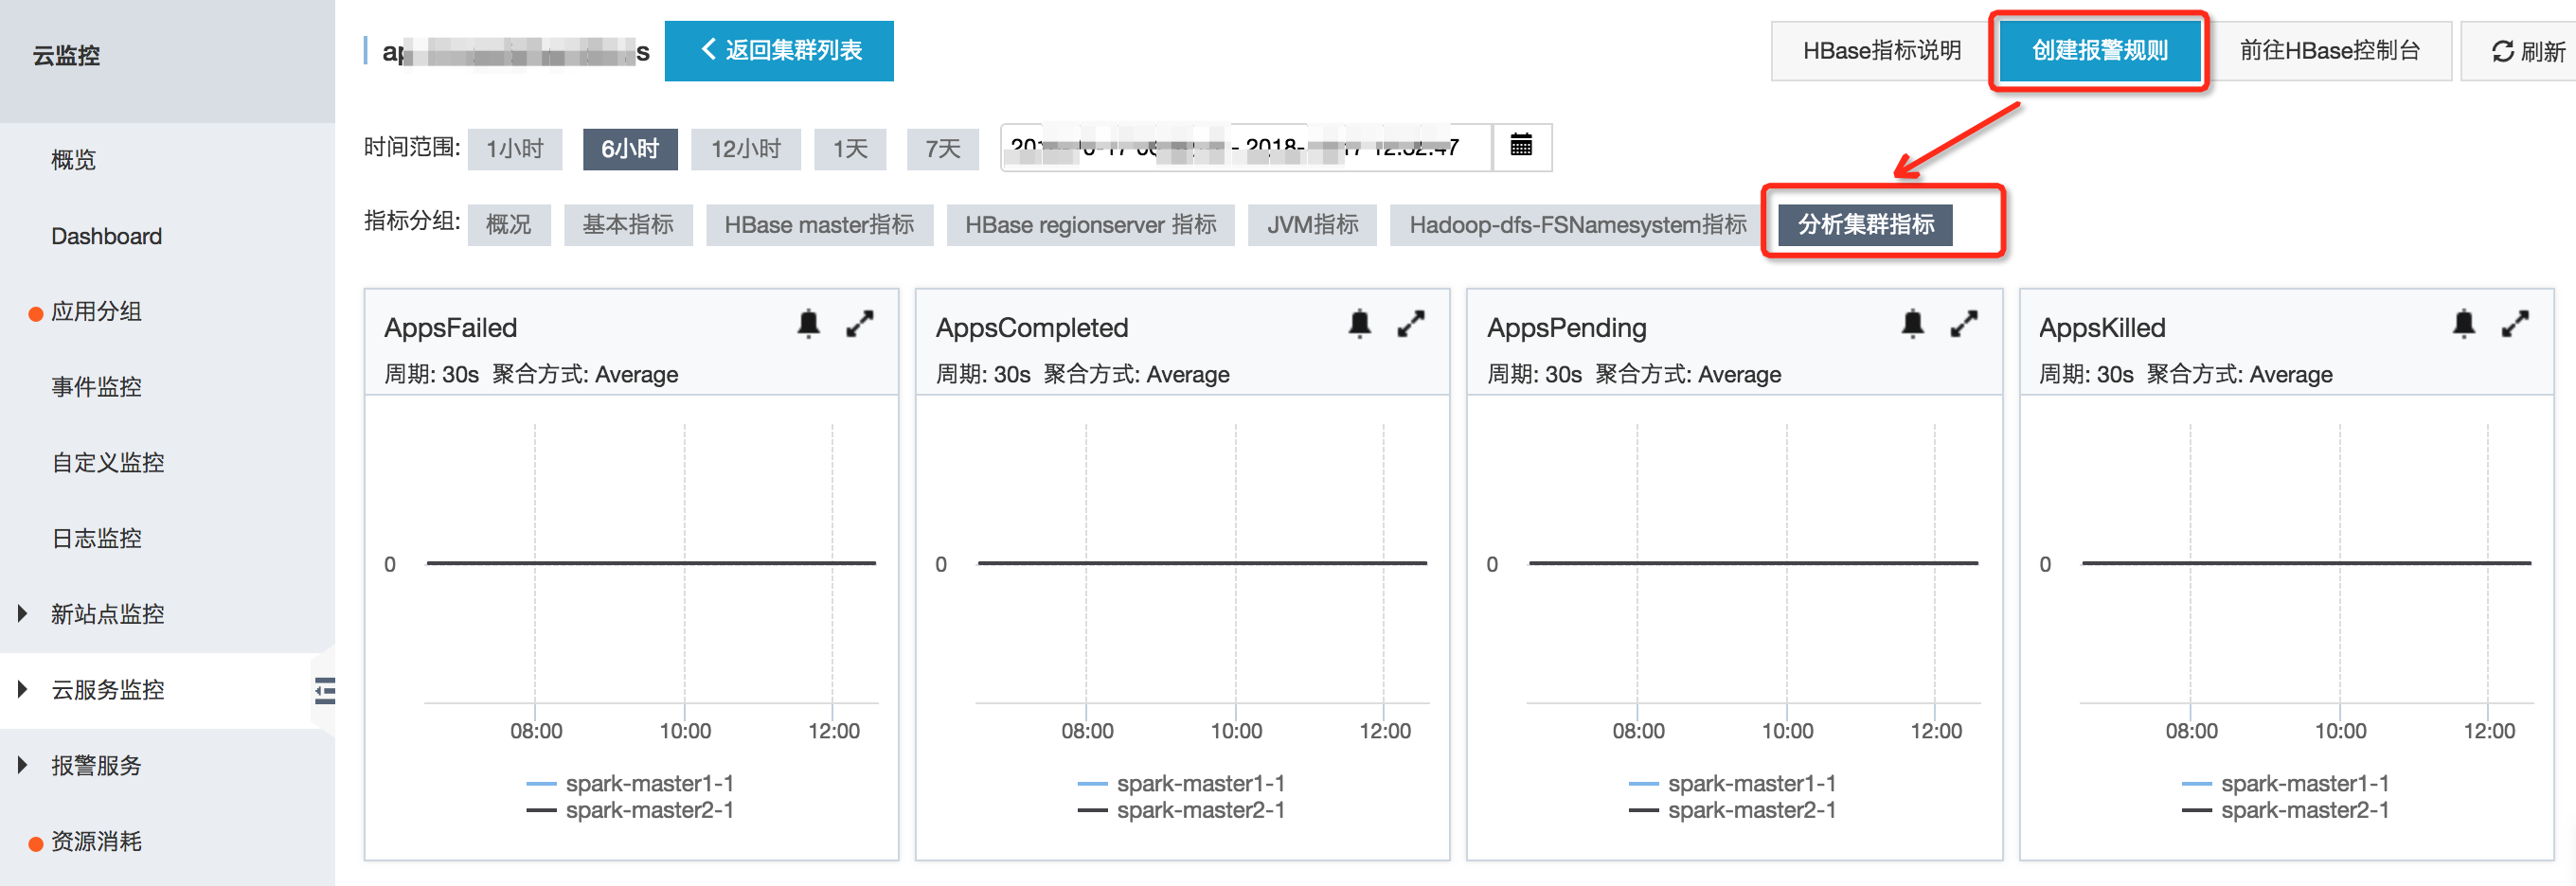
Task: Click 创建报警规则 button
Action: [x=2099, y=51]
